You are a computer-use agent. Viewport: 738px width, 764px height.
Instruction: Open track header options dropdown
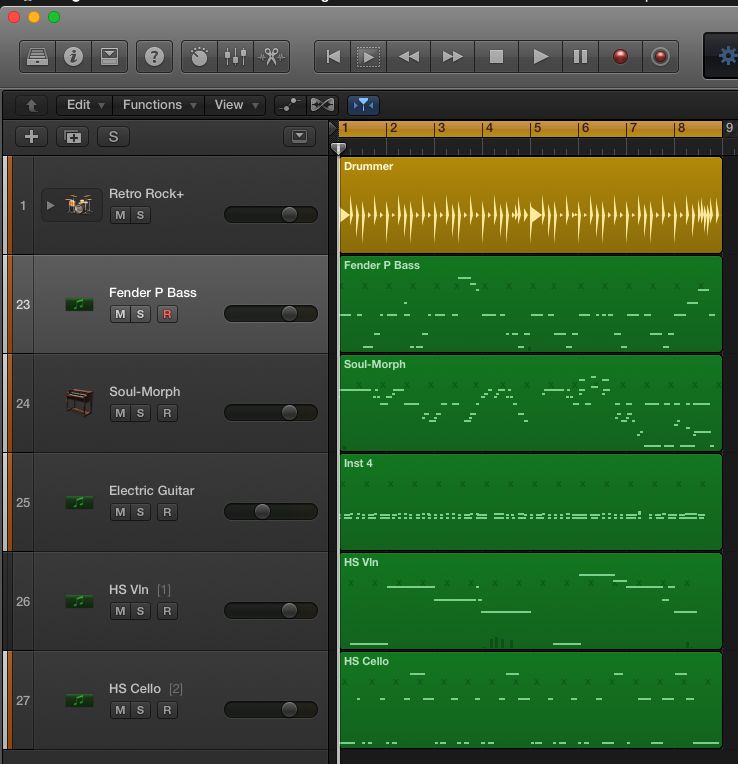click(299, 136)
